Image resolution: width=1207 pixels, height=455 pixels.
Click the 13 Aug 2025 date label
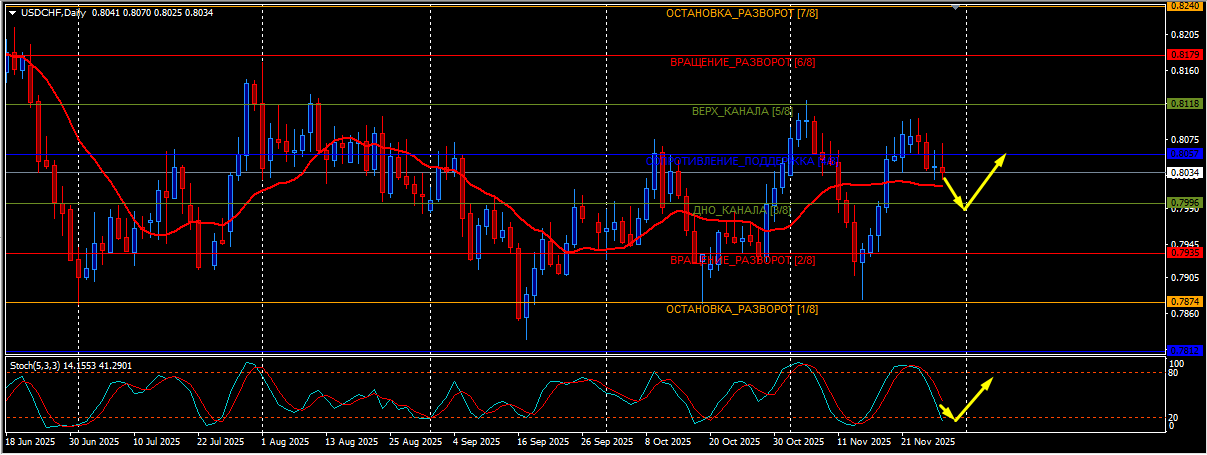(x=349, y=441)
